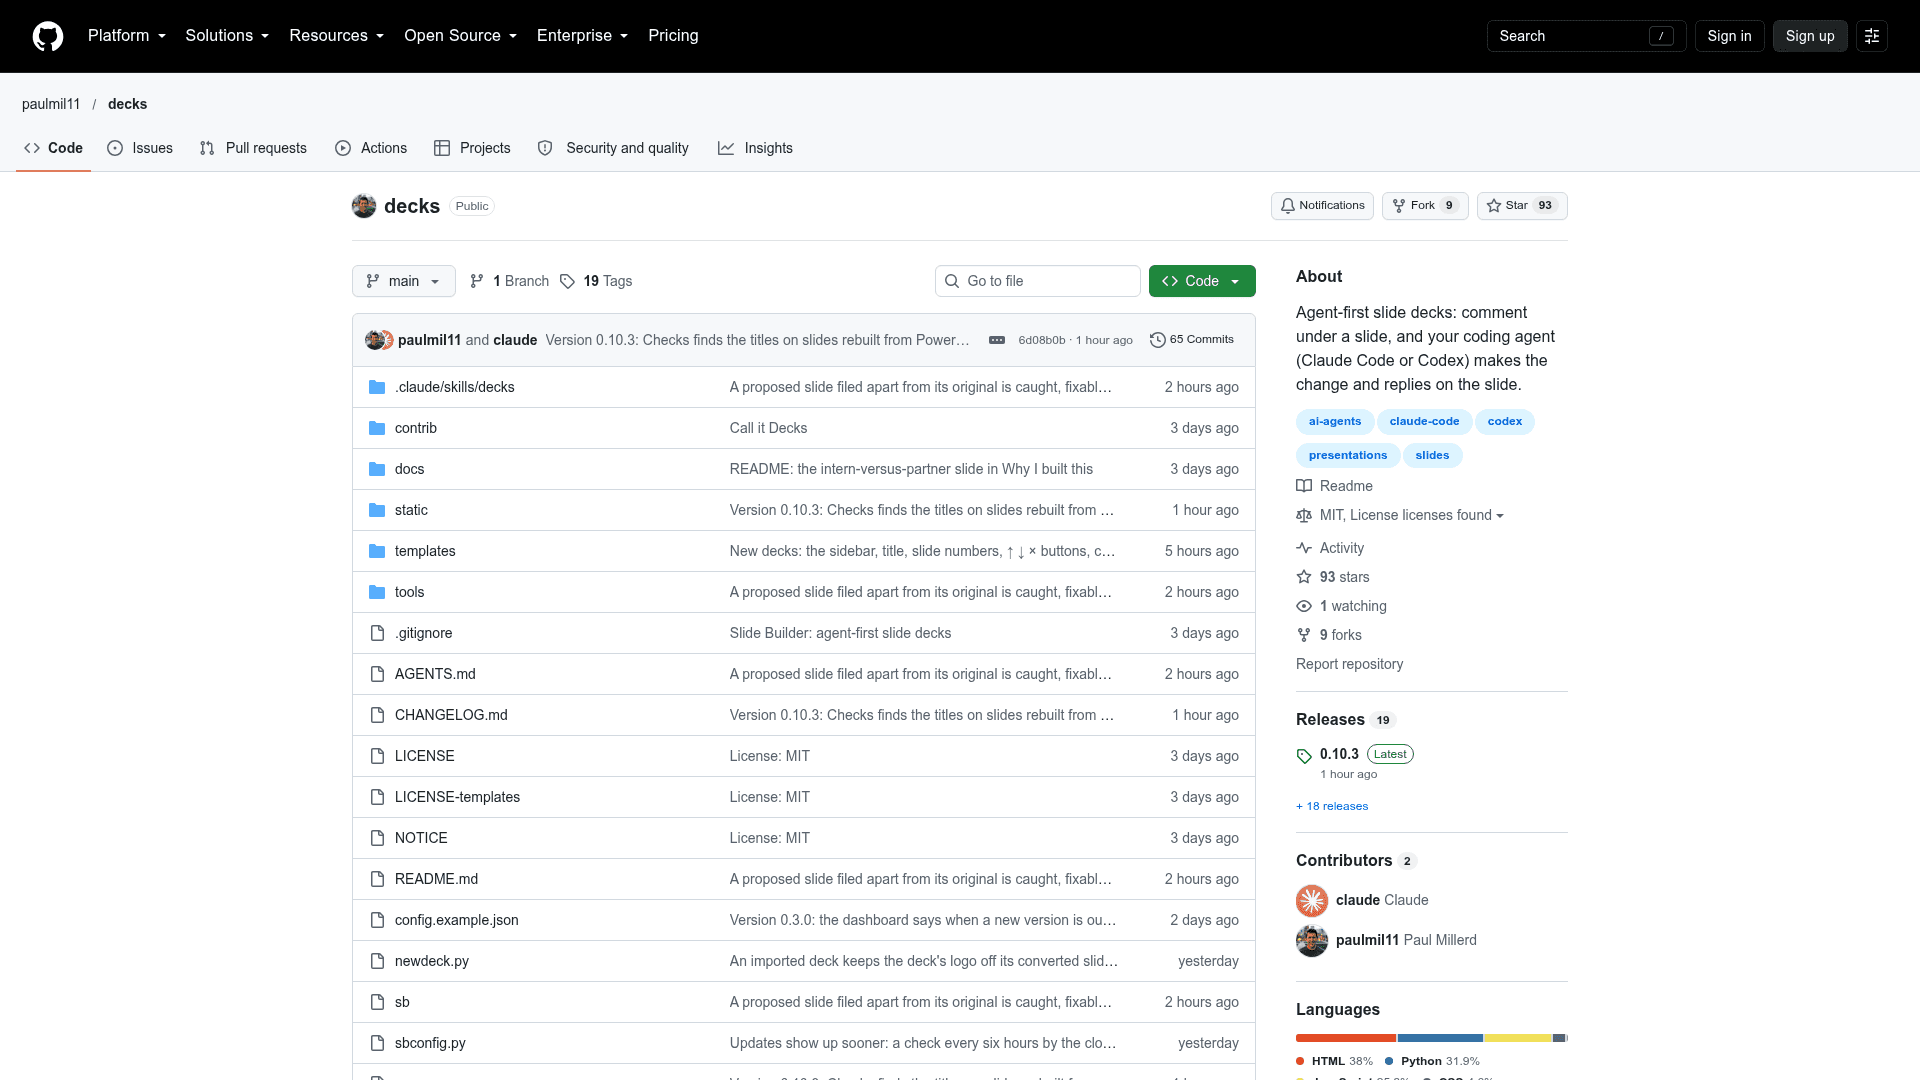Expand the Open Source menu

(460, 36)
